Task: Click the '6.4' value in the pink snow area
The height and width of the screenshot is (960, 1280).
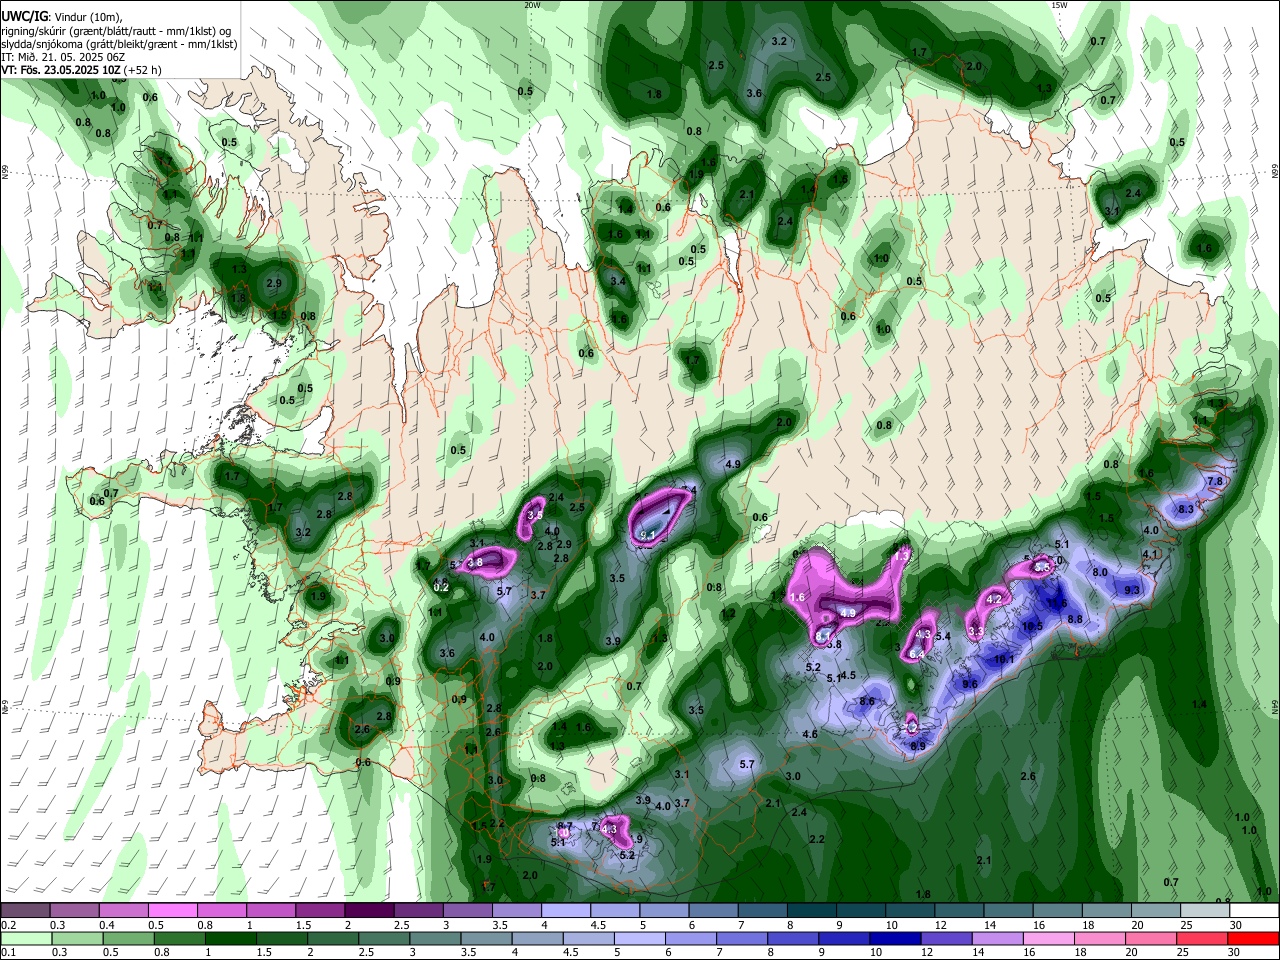Action: pos(917,654)
